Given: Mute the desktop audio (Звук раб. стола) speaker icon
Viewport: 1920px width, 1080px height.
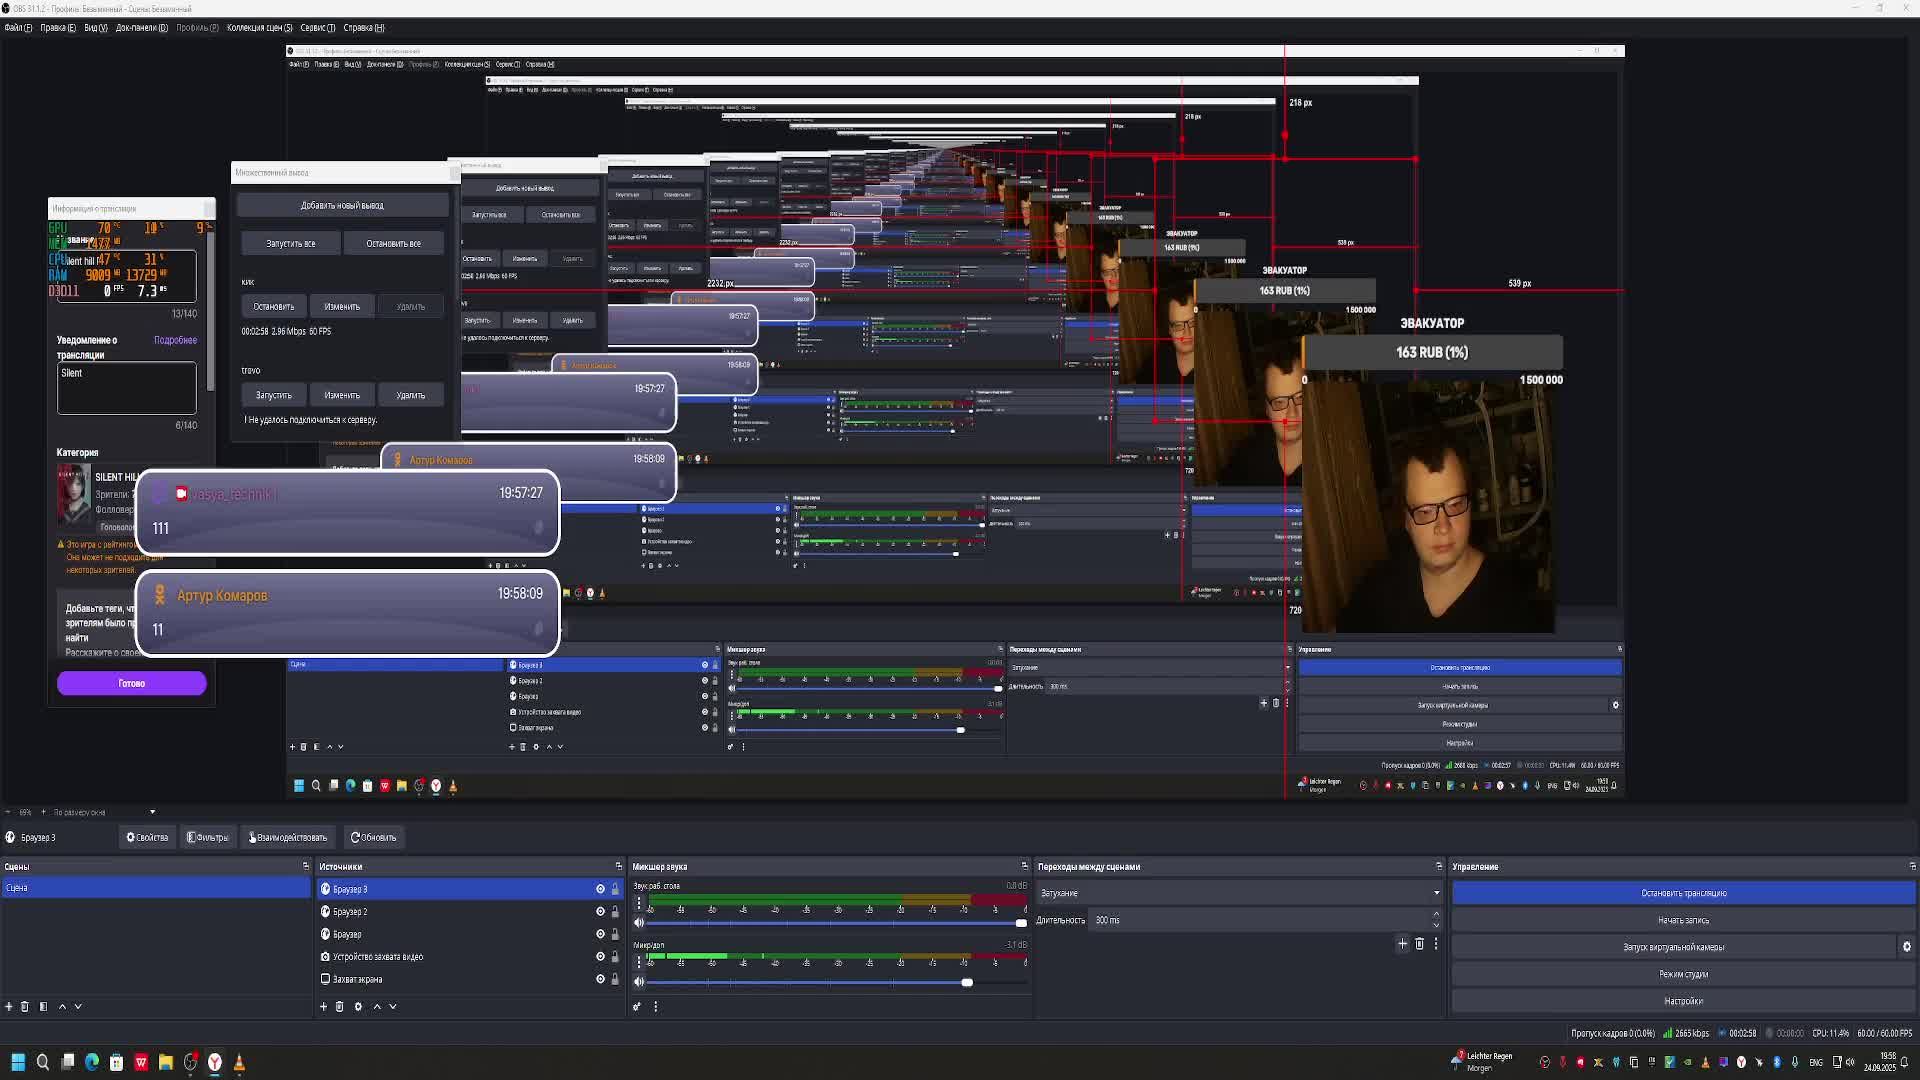Looking at the screenshot, I should (639, 923).
